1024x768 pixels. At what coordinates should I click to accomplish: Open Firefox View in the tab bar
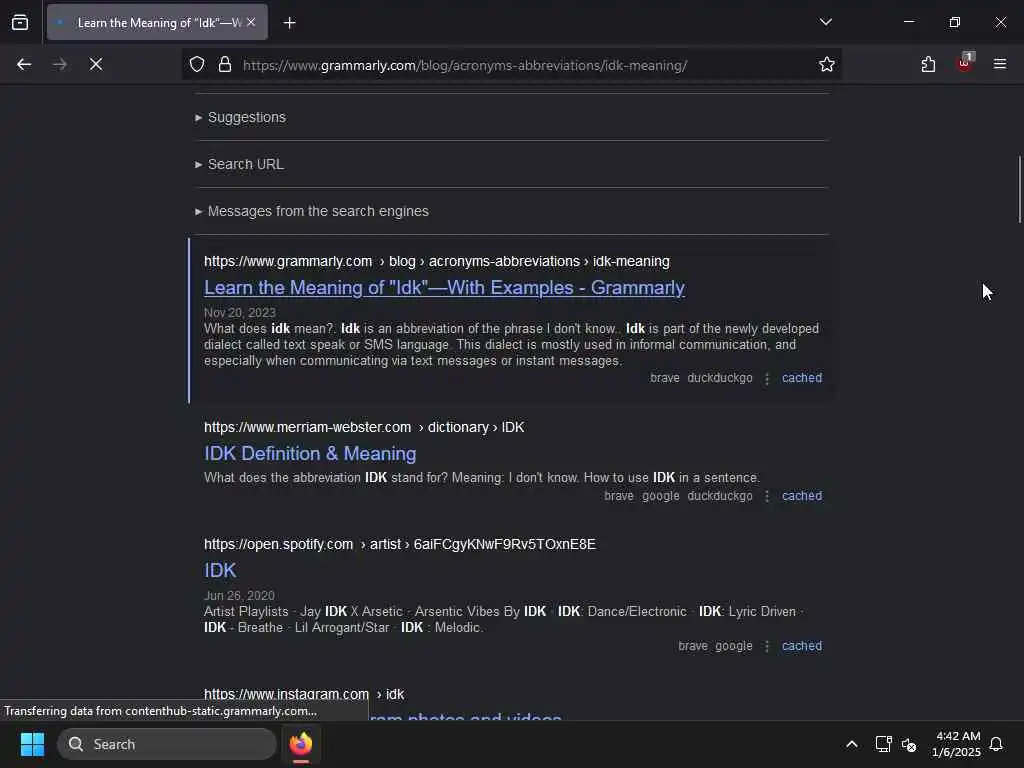20,23
